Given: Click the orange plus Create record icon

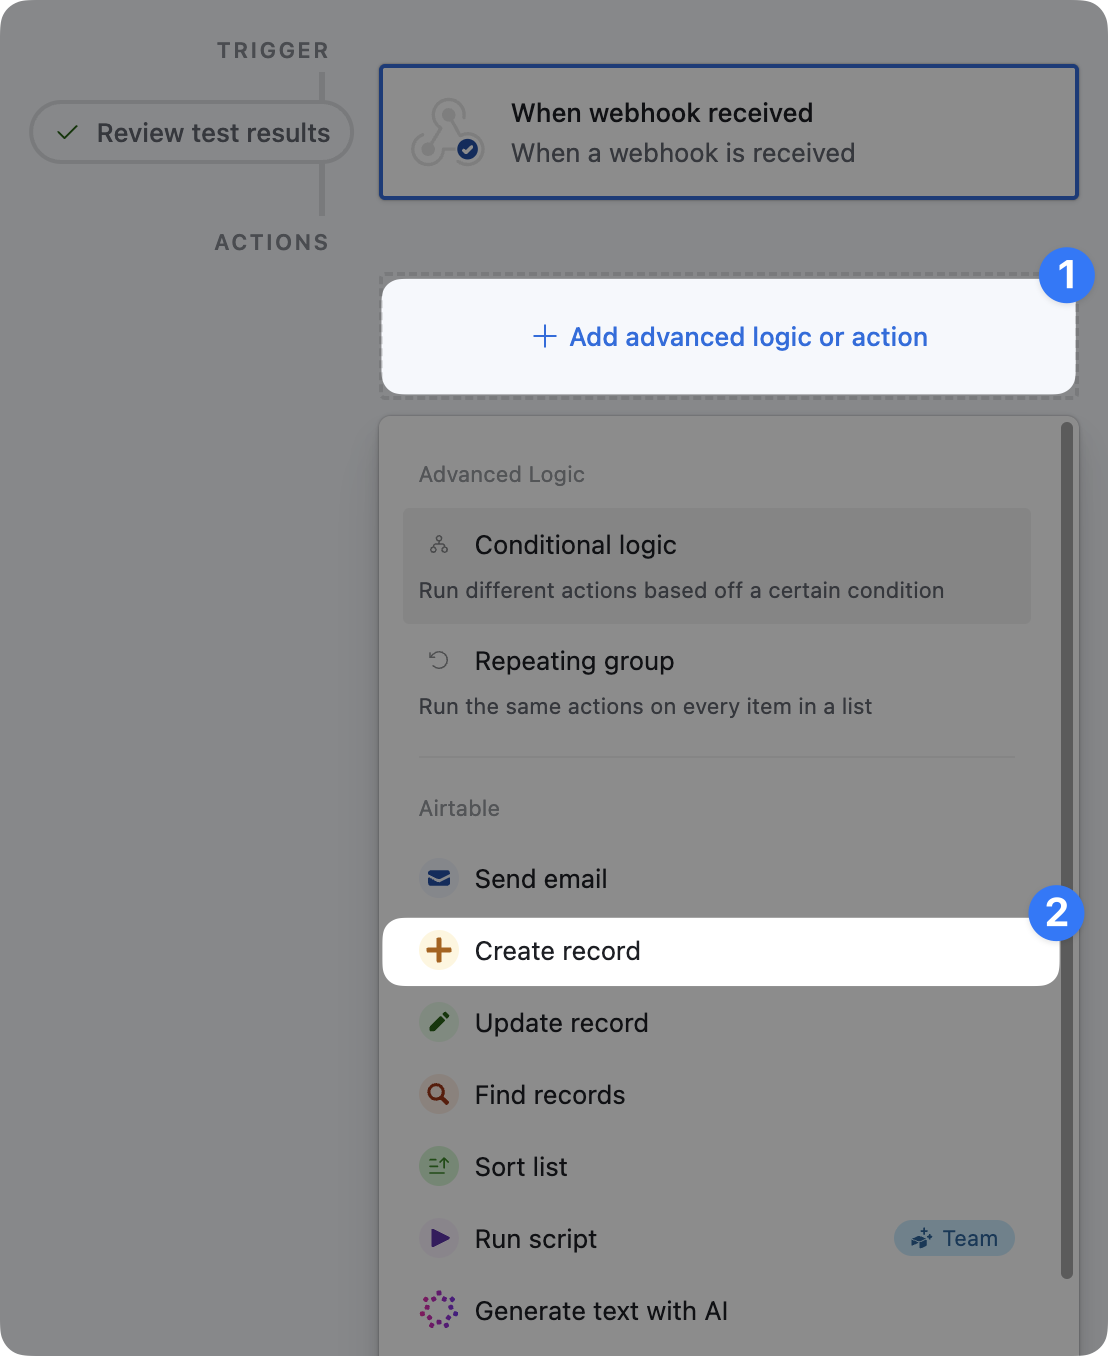Looking at the screenshot, I should click(438, 951).
